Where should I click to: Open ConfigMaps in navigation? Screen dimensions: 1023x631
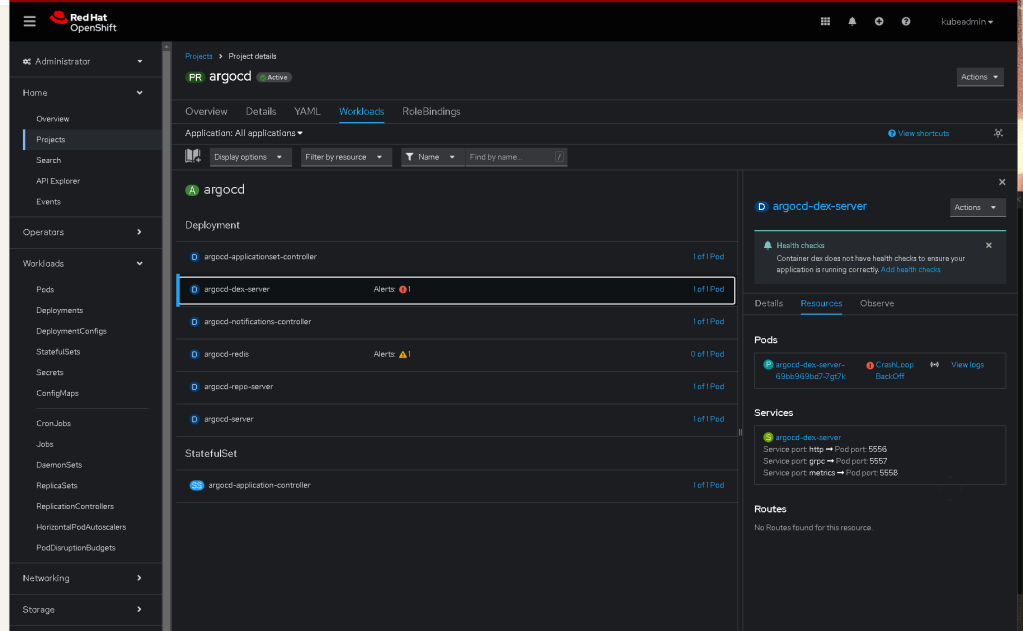[57, 393]
